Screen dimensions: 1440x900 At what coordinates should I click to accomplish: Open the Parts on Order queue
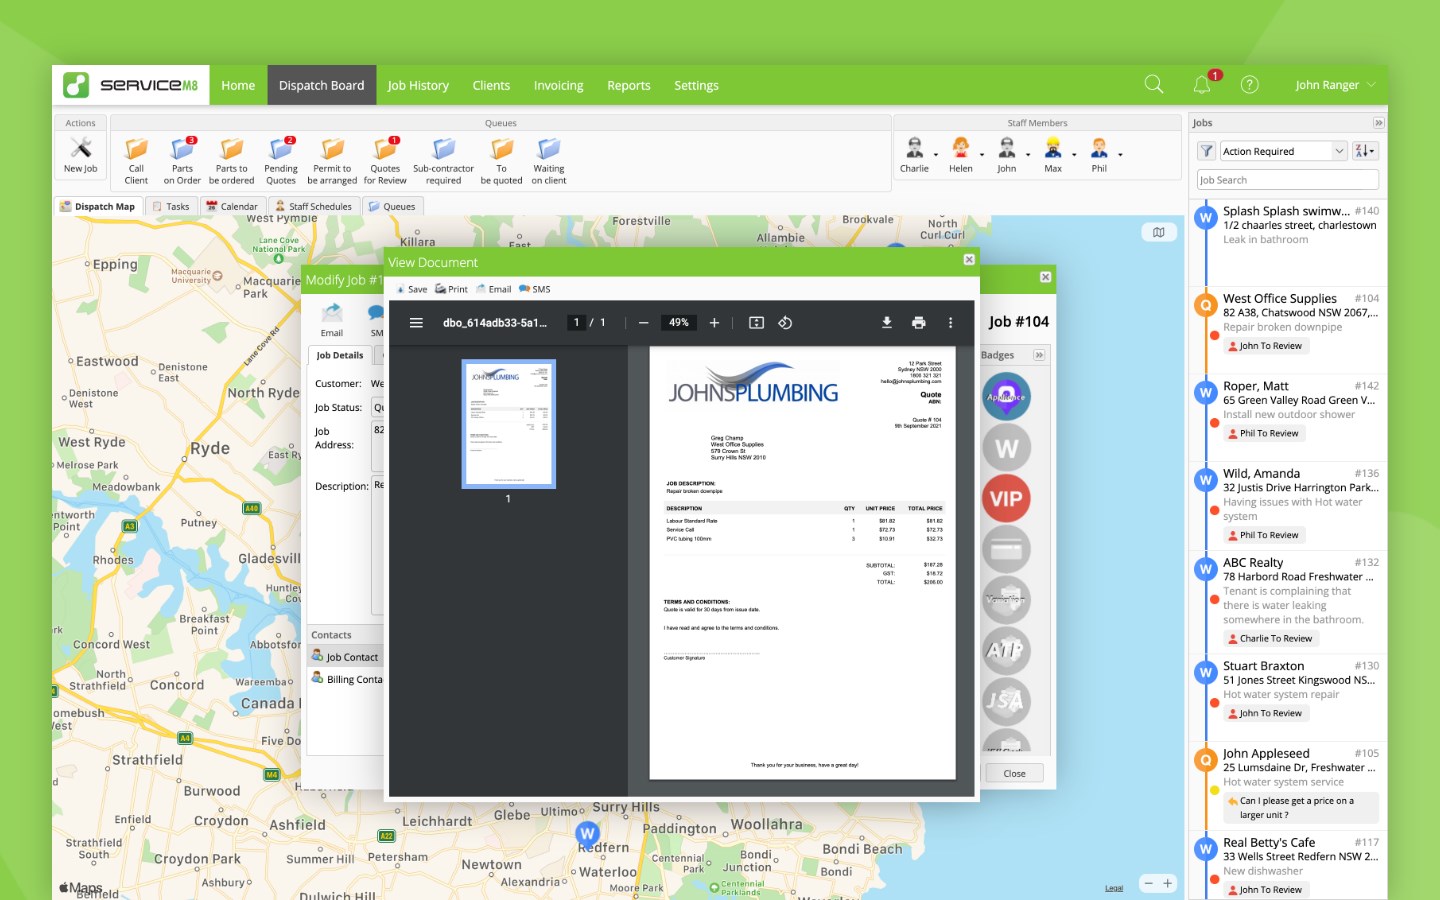(x=182, y=160)
